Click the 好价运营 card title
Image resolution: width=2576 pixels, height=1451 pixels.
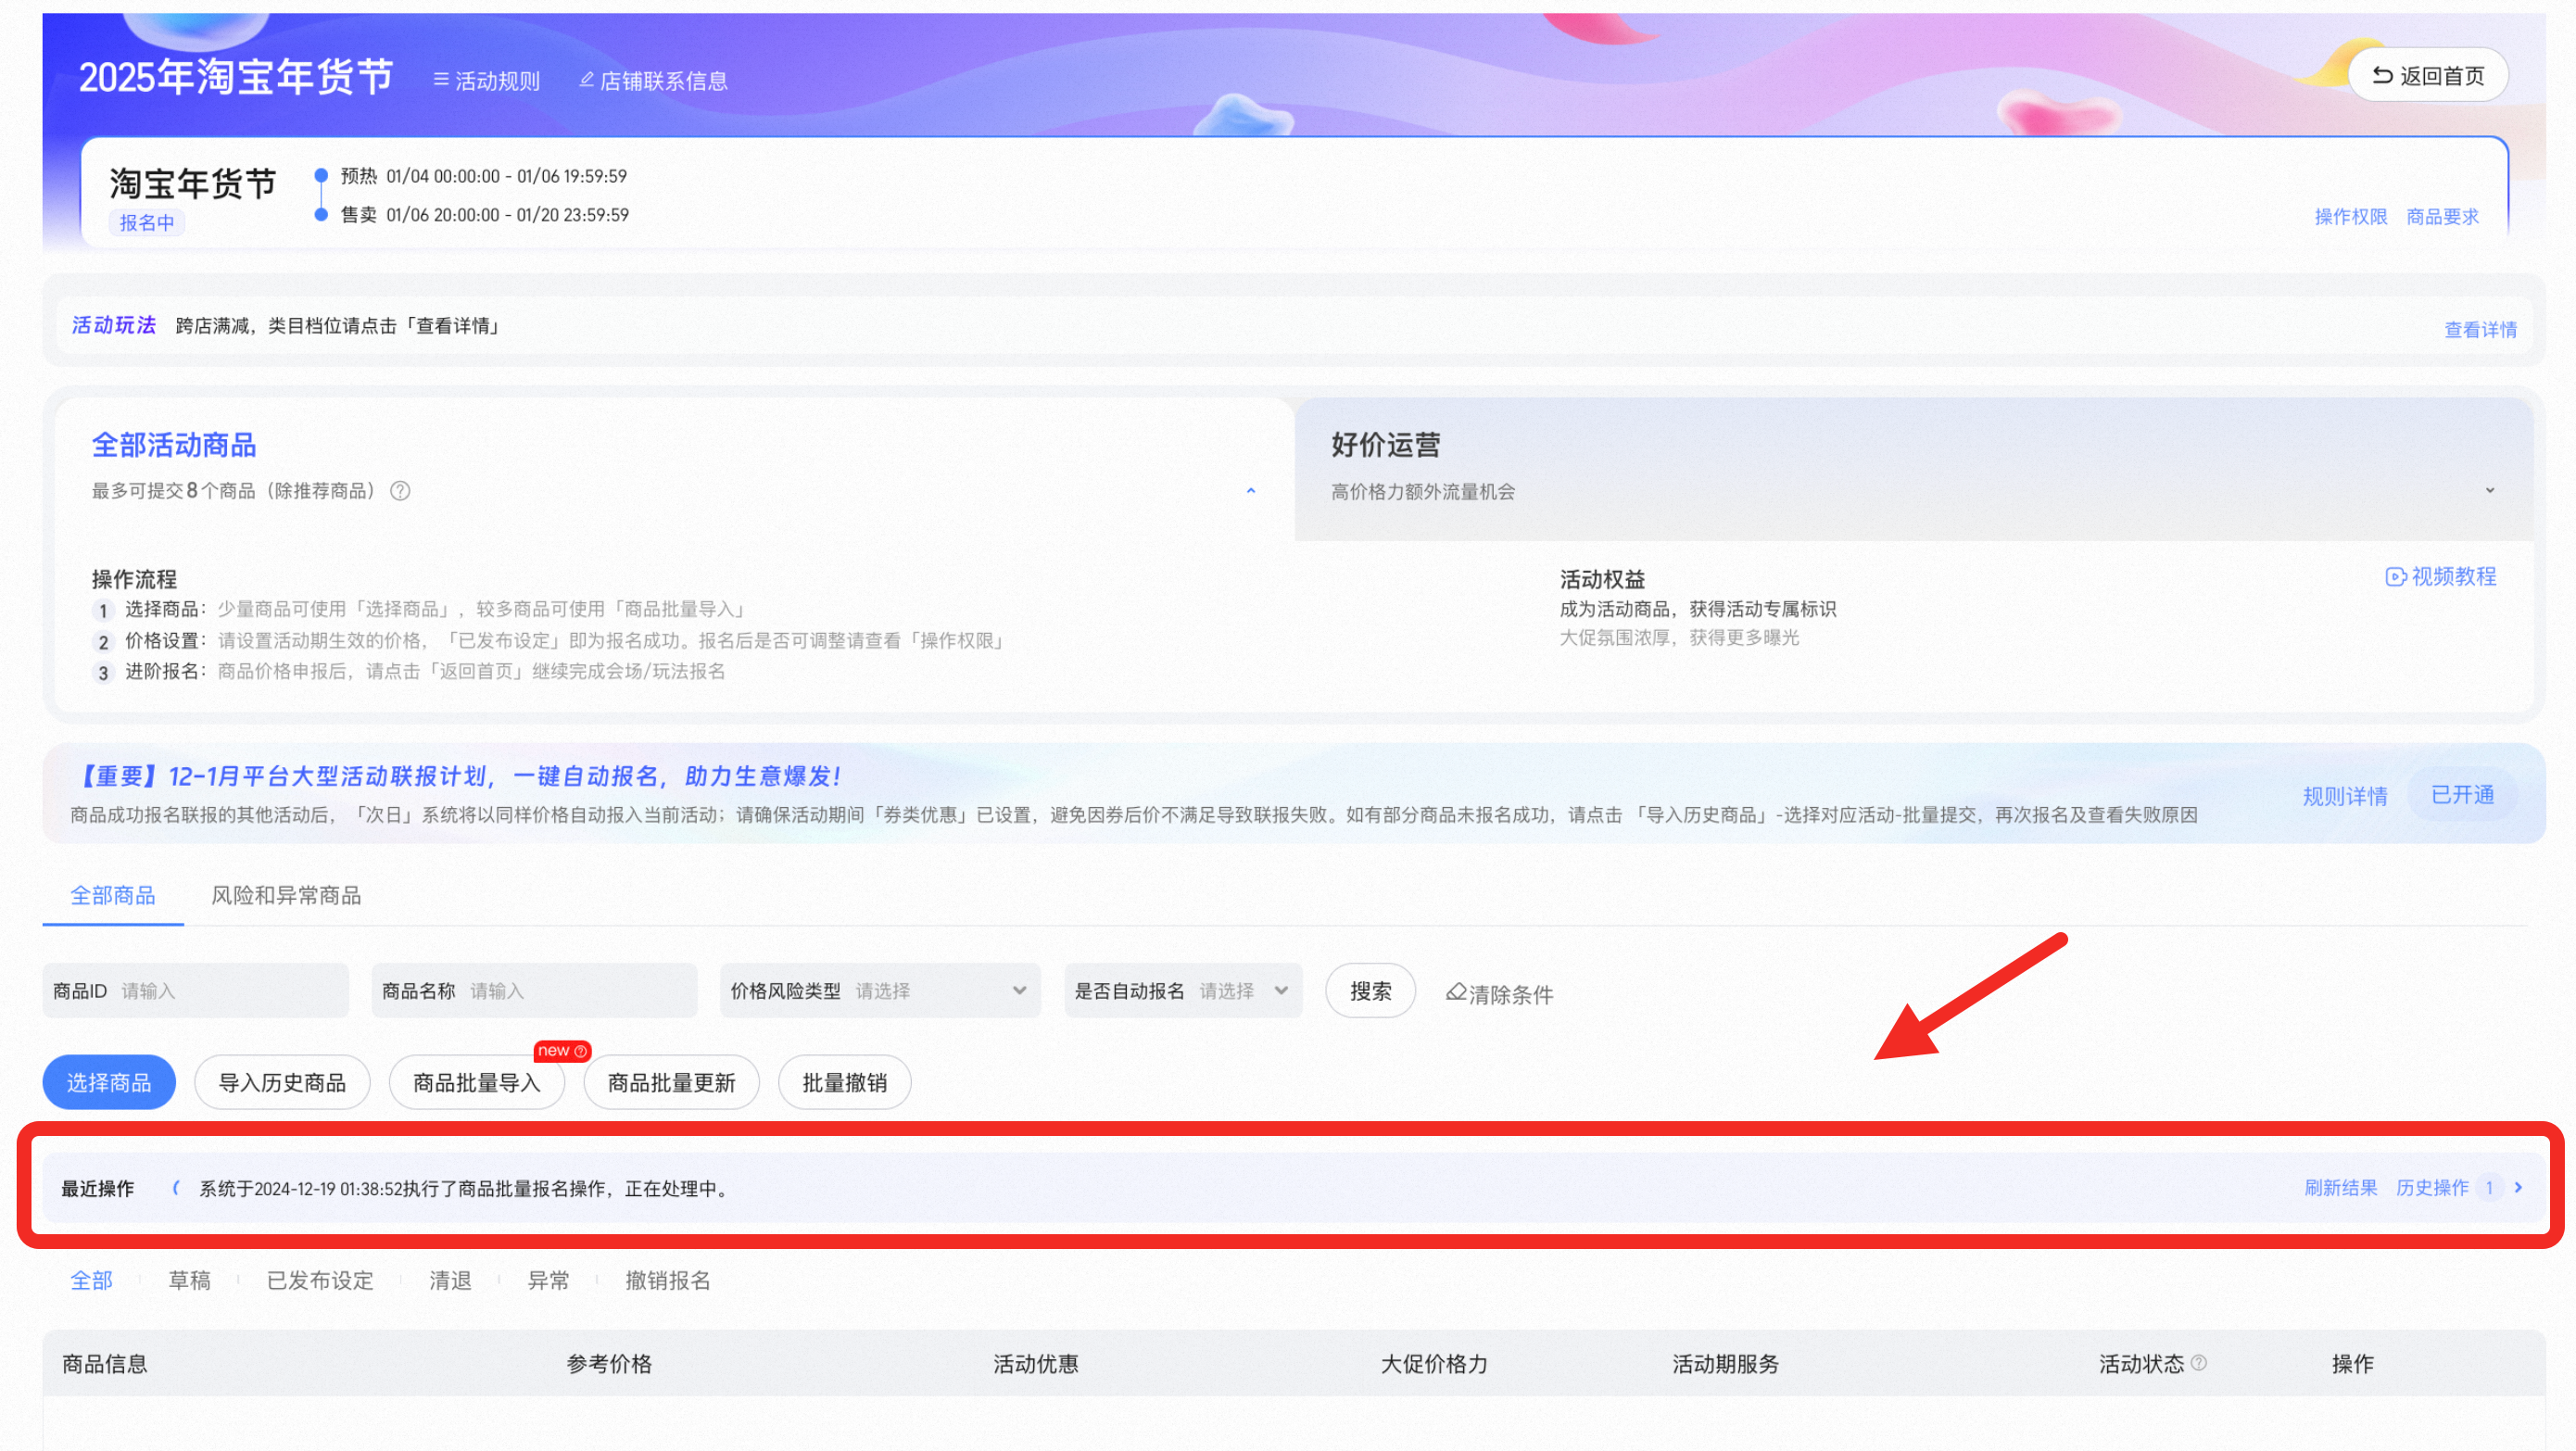tap(1385, 445)
